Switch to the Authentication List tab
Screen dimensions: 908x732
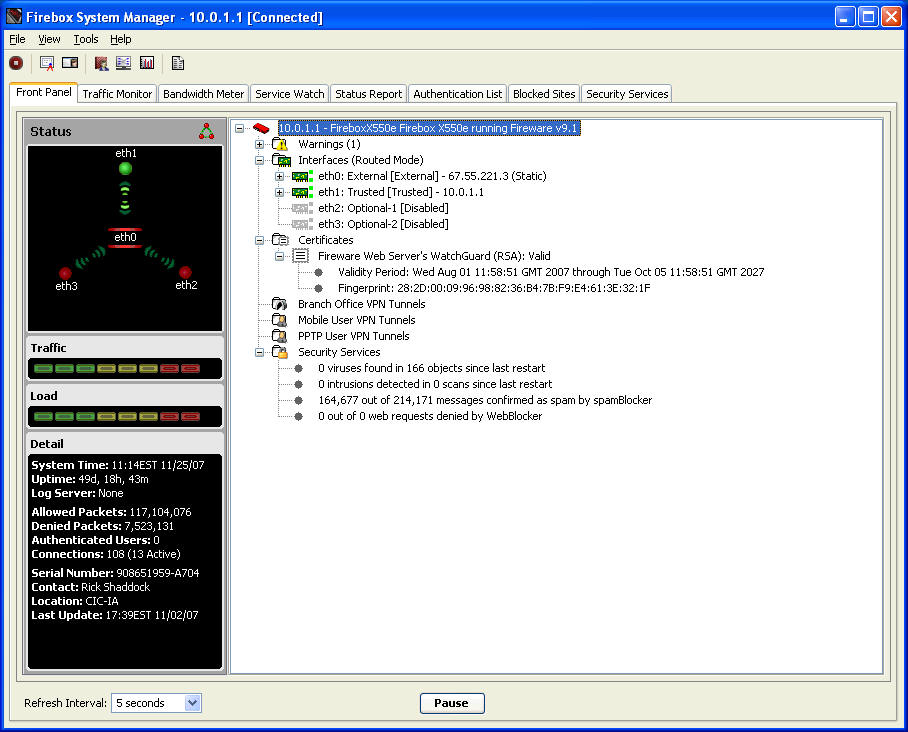pos(457,94)
